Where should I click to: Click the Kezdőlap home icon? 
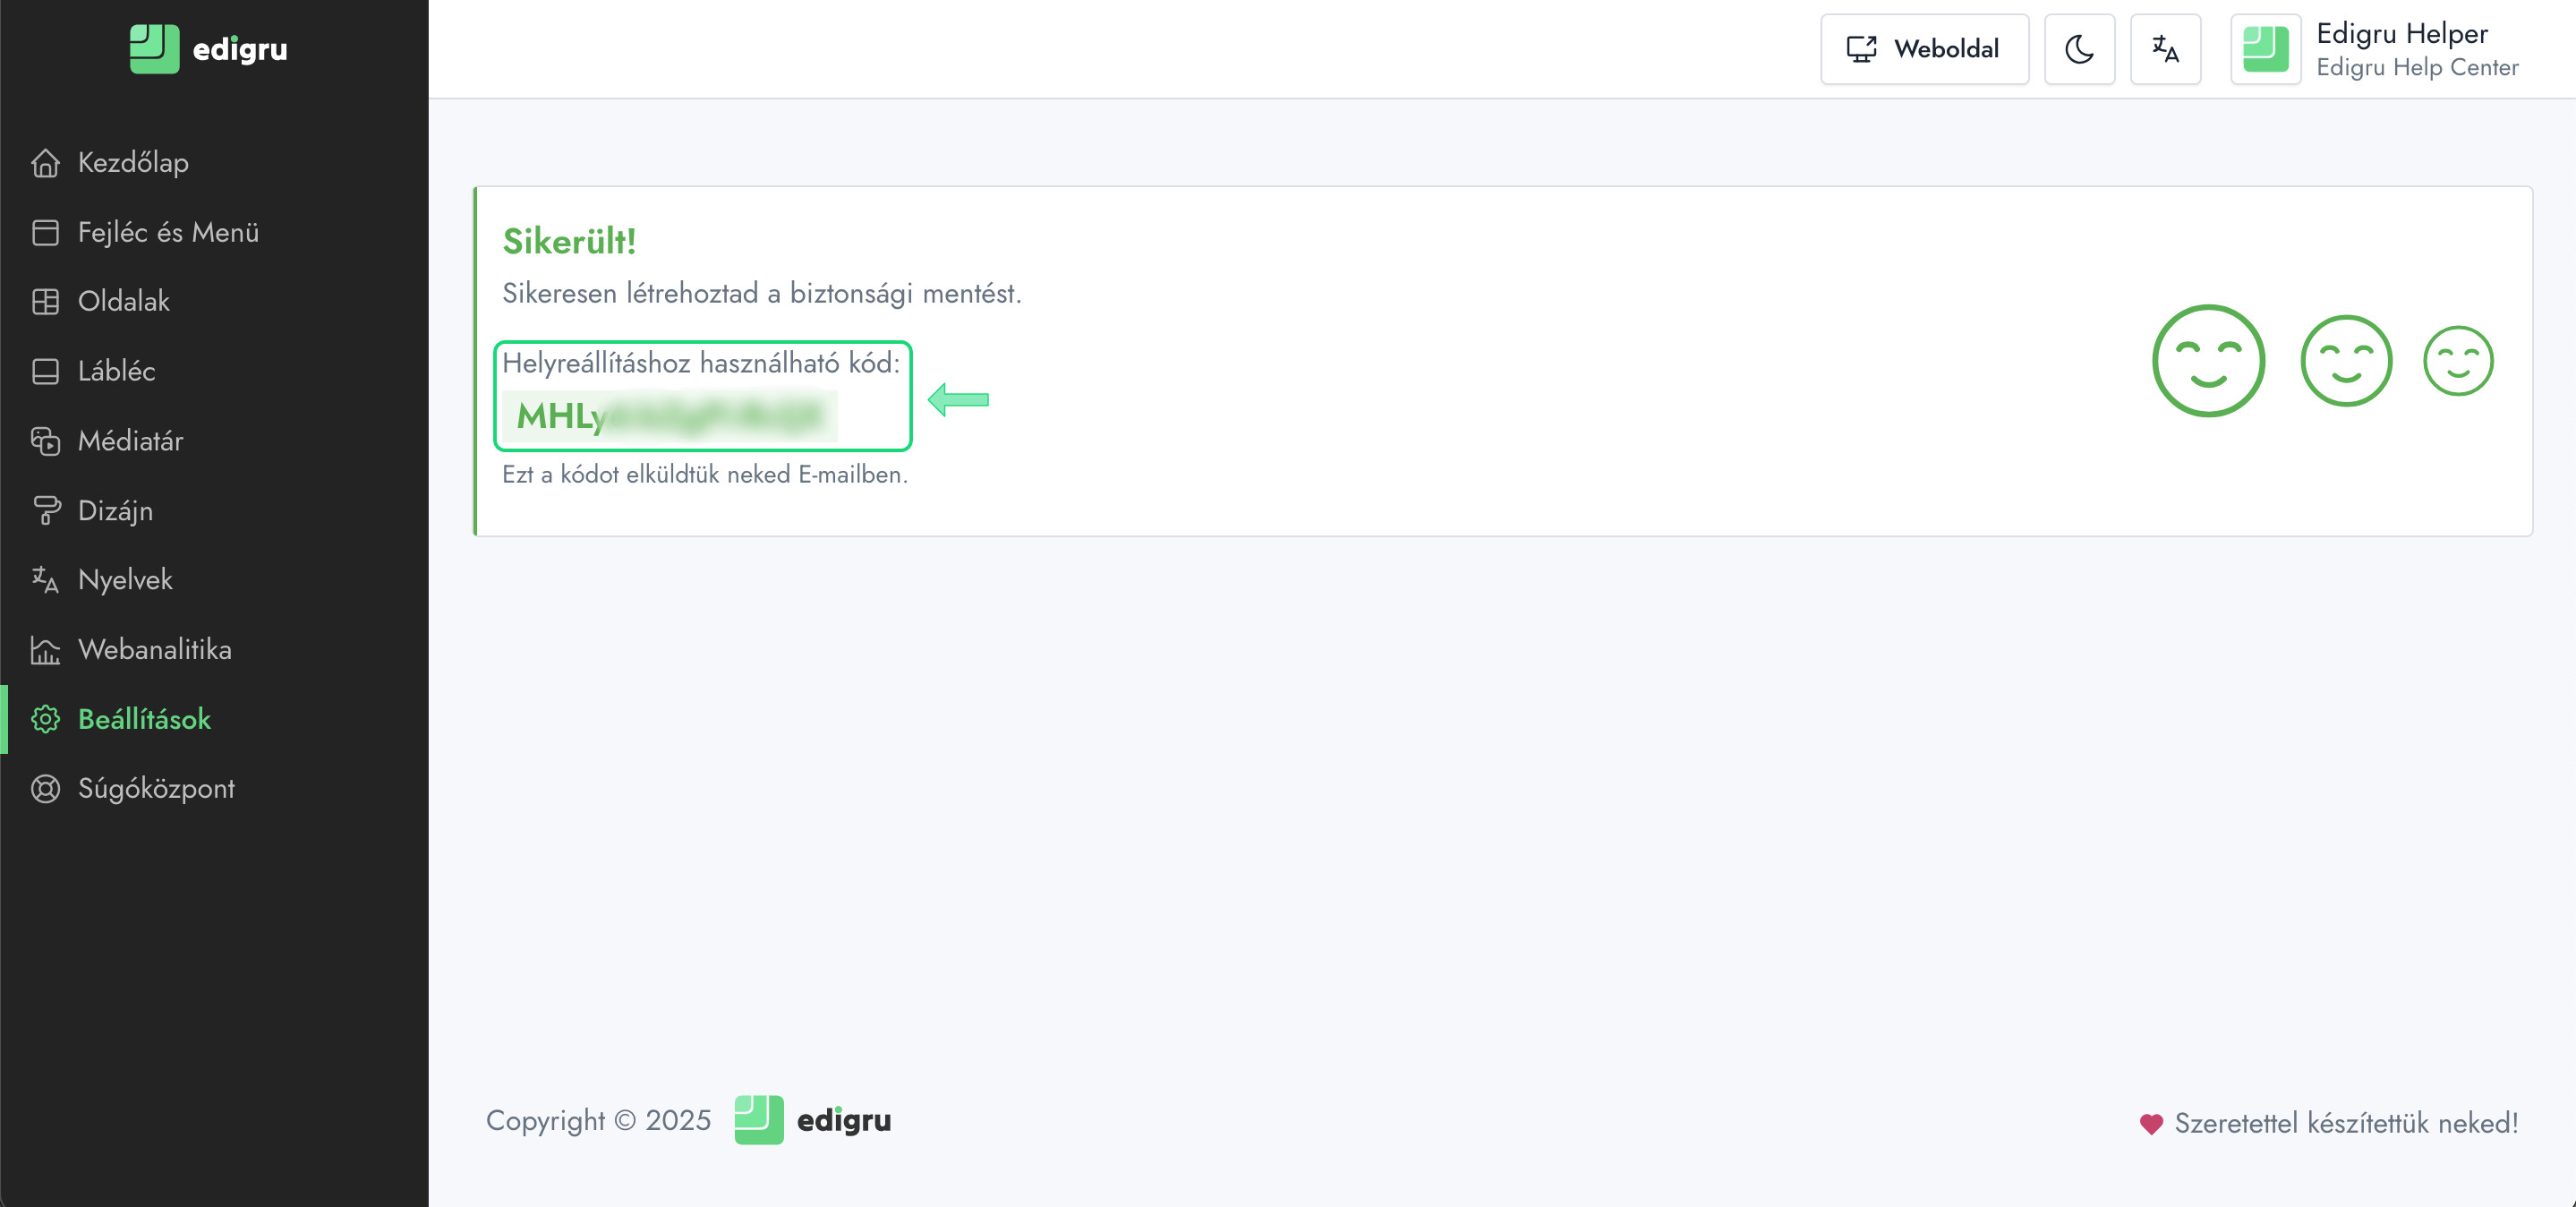(45, 163)
